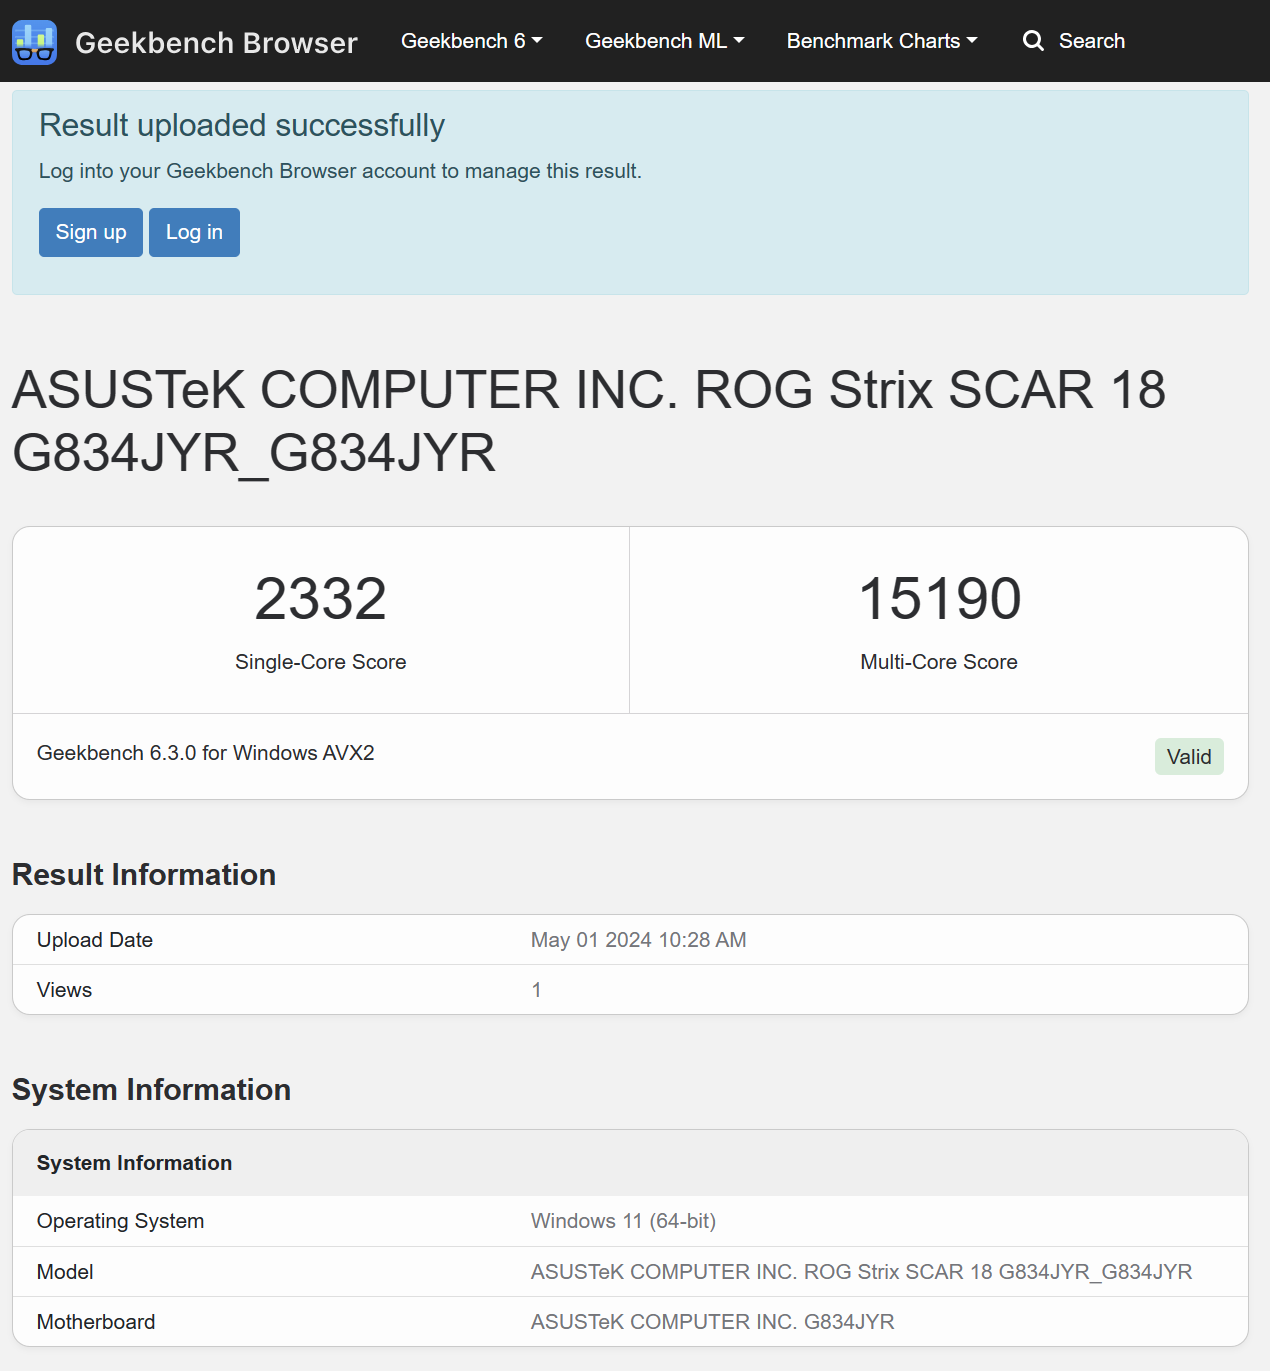Open the Benchmark Charts dropdown
The width and height of the screenshot is (1270, 1371).
[x=881, y=41]
